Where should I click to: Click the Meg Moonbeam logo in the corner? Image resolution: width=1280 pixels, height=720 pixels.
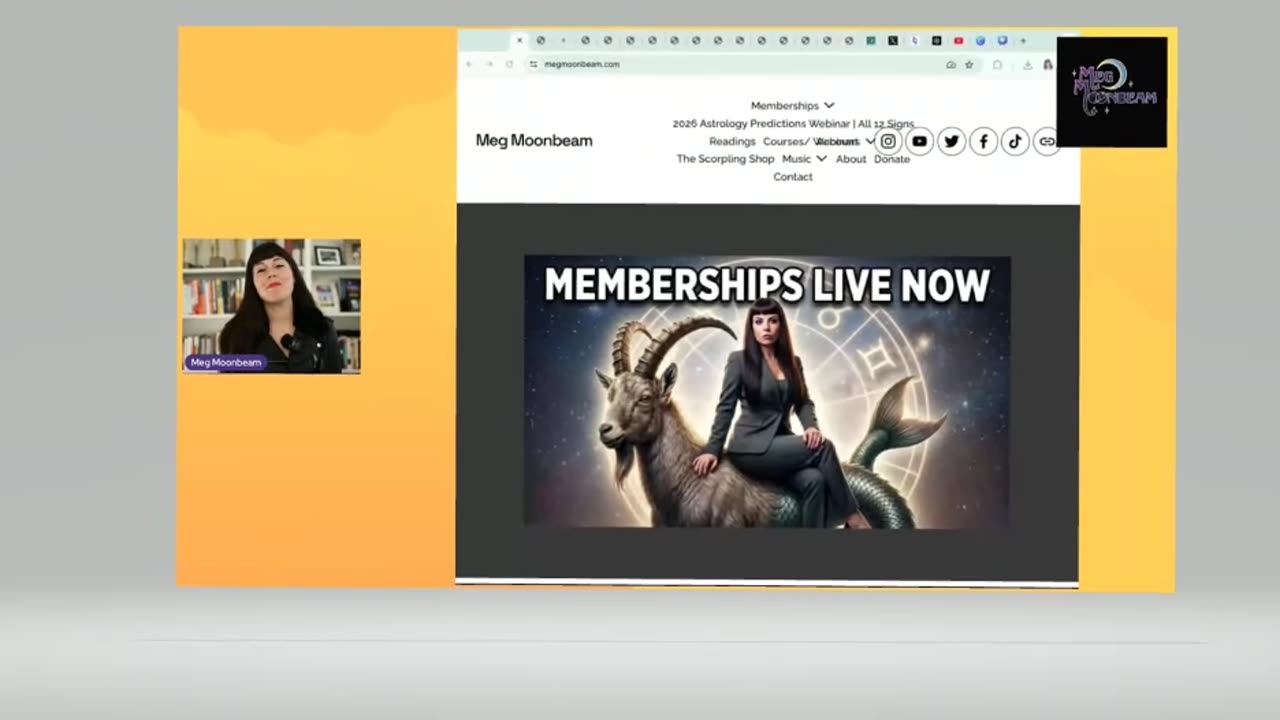[1112, 92]
